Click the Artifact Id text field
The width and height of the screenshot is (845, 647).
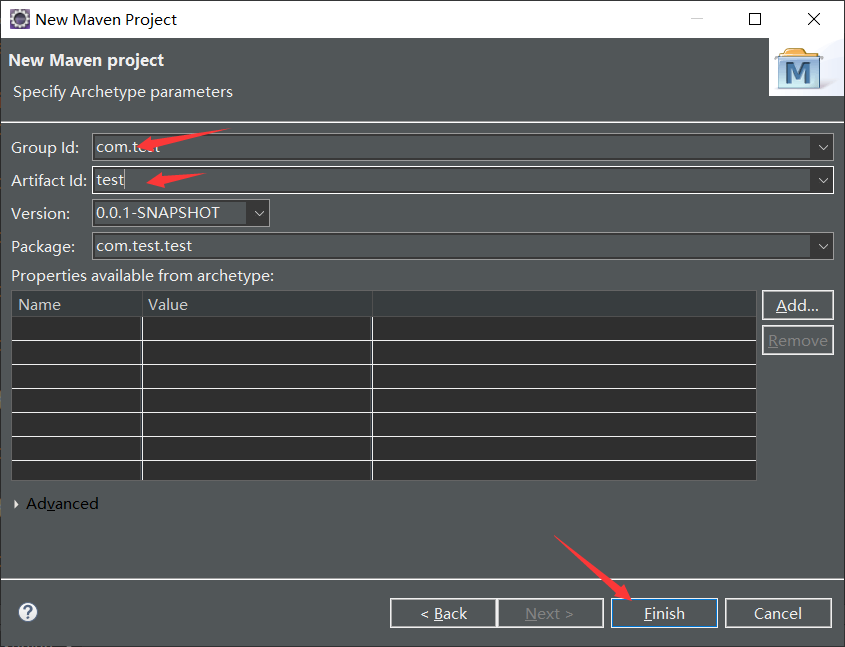click(452, 180)
